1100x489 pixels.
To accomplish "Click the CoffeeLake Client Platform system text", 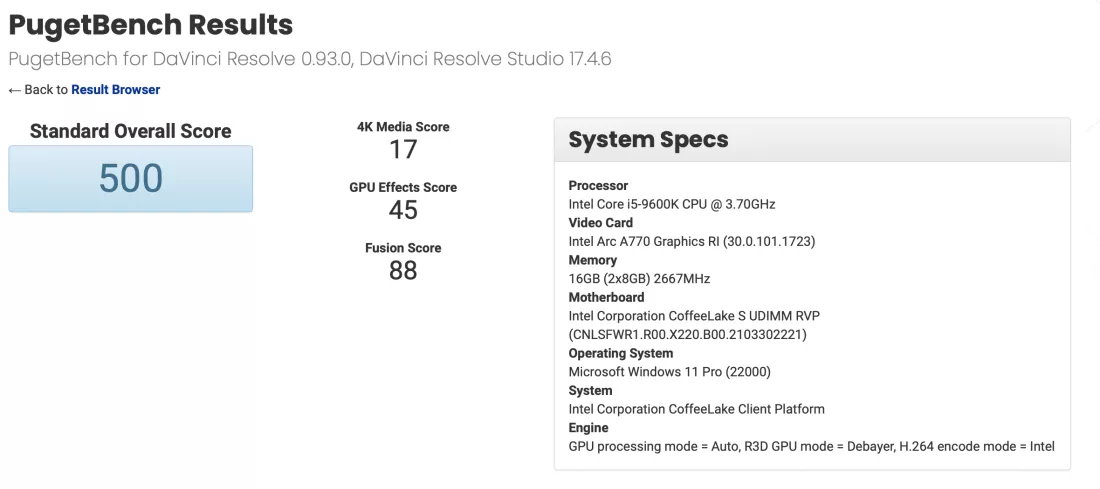I will tap(696, 409).
